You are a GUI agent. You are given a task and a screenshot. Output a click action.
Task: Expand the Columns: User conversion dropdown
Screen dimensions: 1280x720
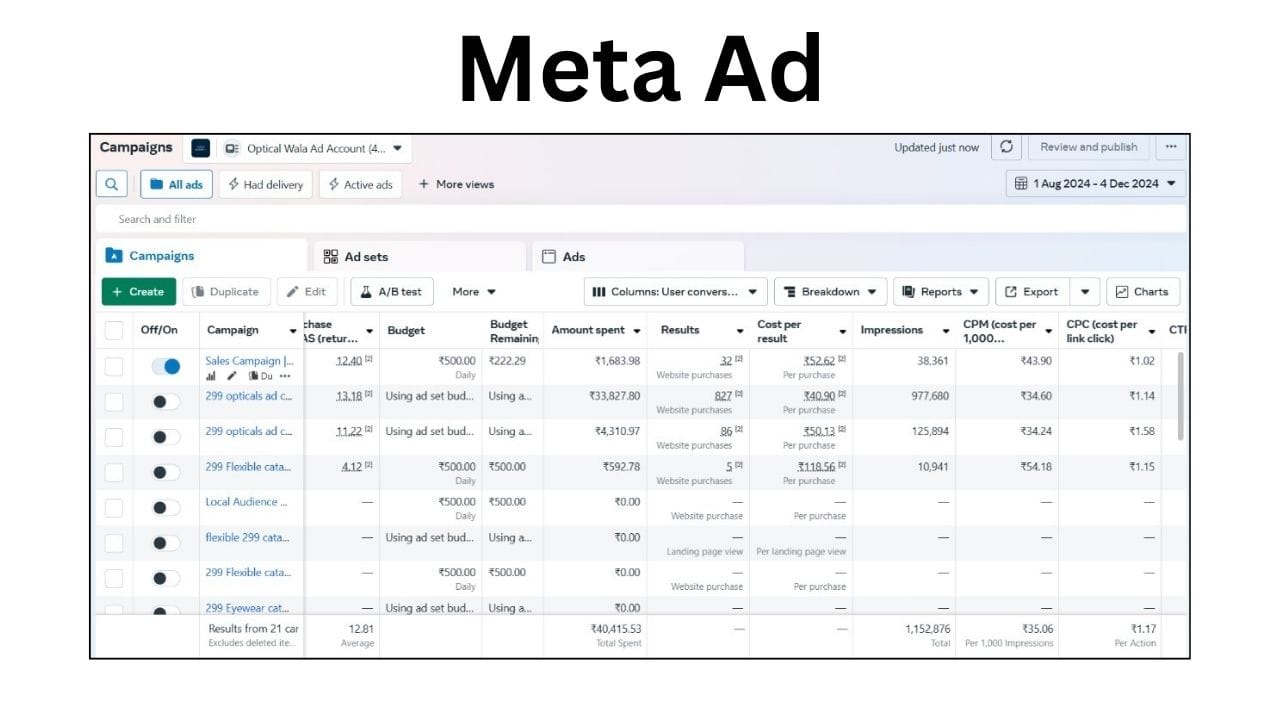676,292
